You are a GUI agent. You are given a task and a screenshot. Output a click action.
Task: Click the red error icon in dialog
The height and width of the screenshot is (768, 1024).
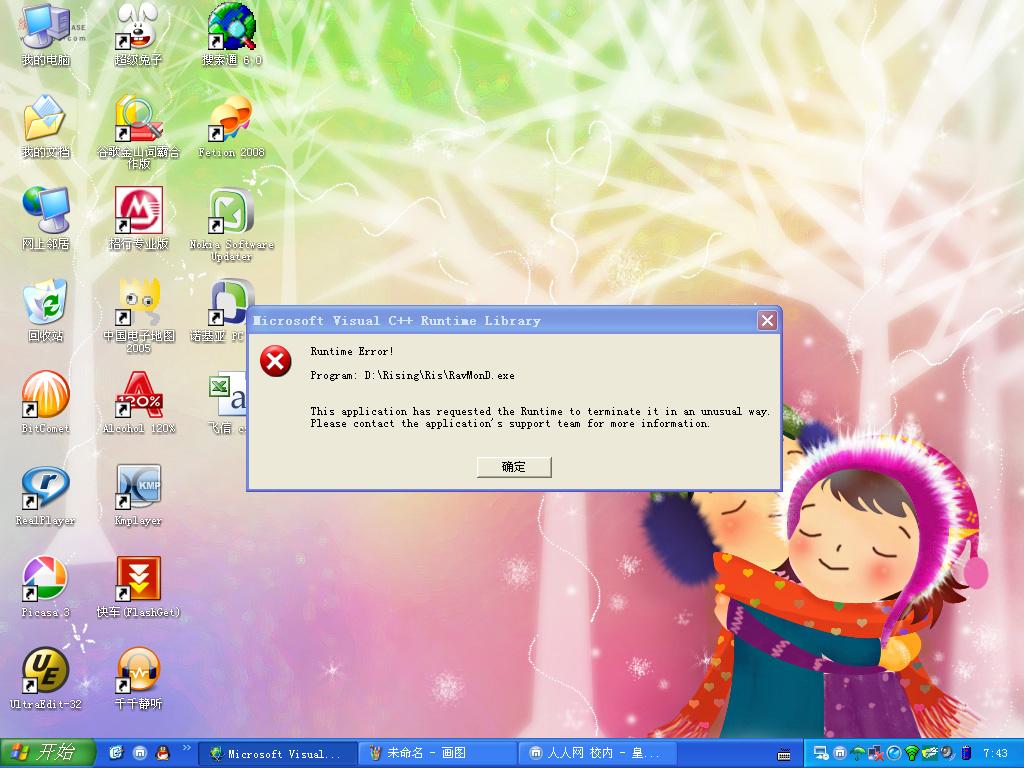click(276, 361)
